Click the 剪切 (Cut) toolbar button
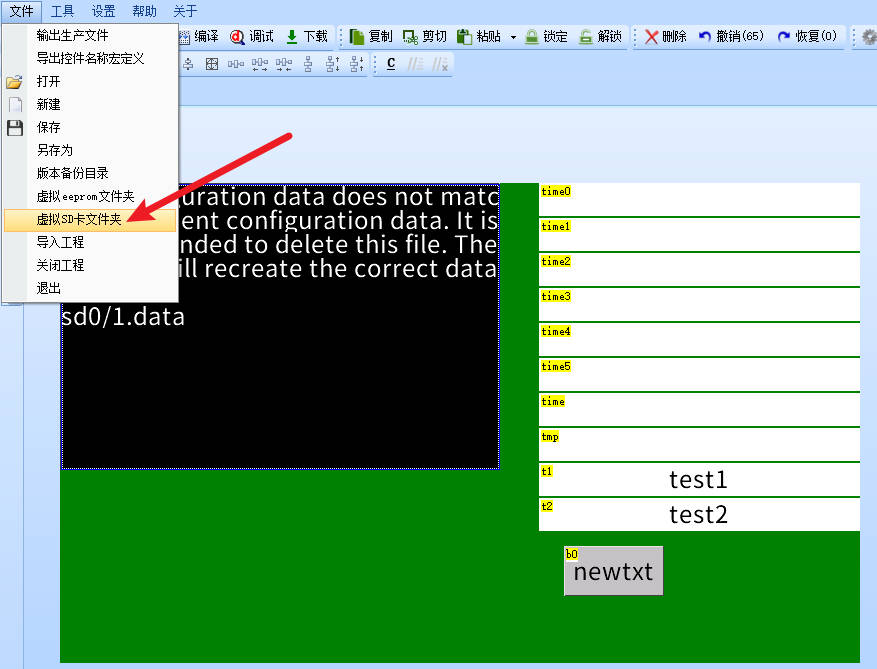This screenshot has width=877, height=669. point(425,37)
